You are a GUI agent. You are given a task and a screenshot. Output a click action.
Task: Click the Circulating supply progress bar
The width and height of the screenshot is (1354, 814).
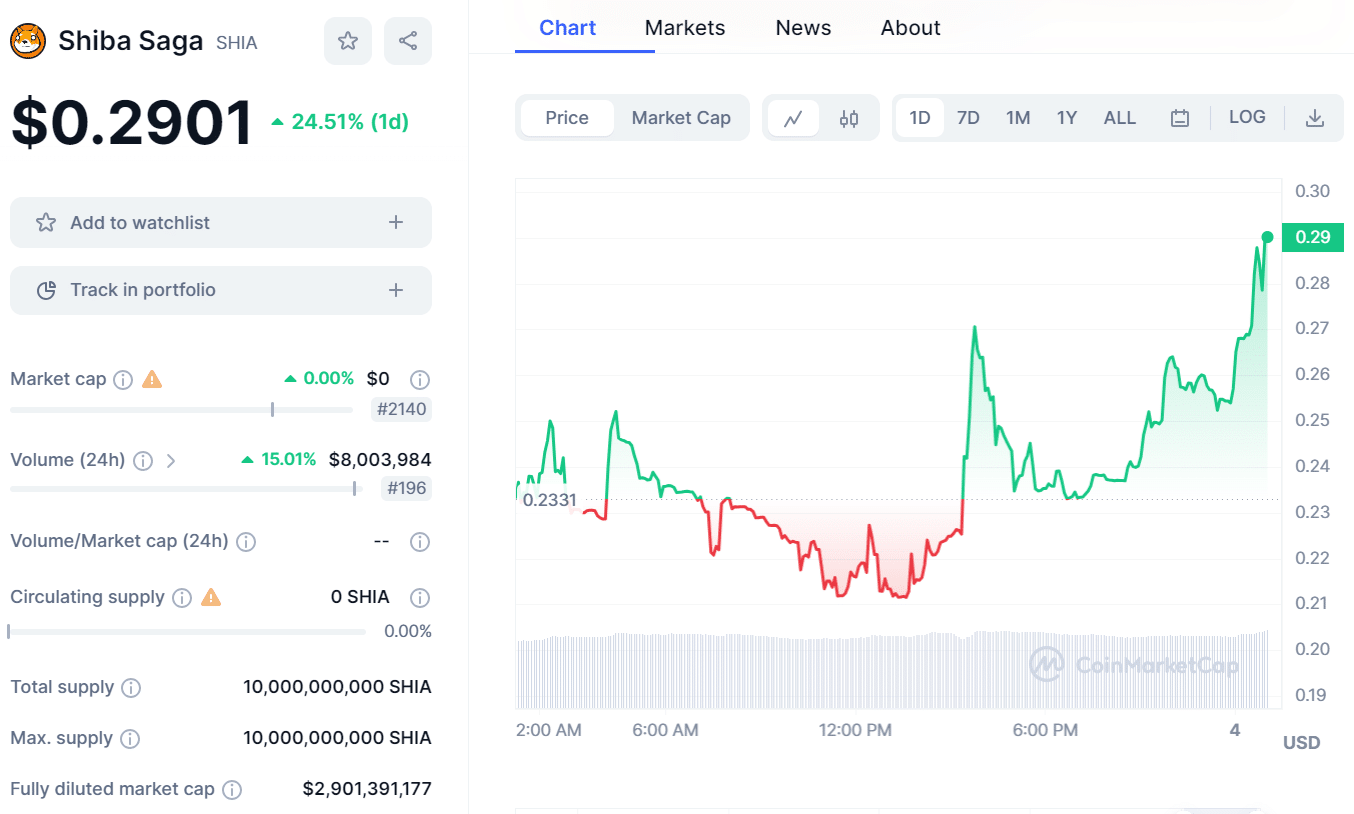(187, 631)
